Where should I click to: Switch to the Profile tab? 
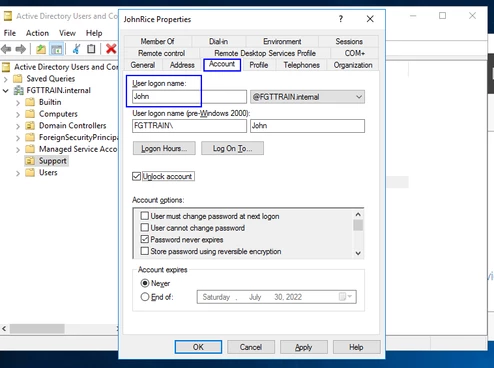pyautogui.click(x=259, y=65)
